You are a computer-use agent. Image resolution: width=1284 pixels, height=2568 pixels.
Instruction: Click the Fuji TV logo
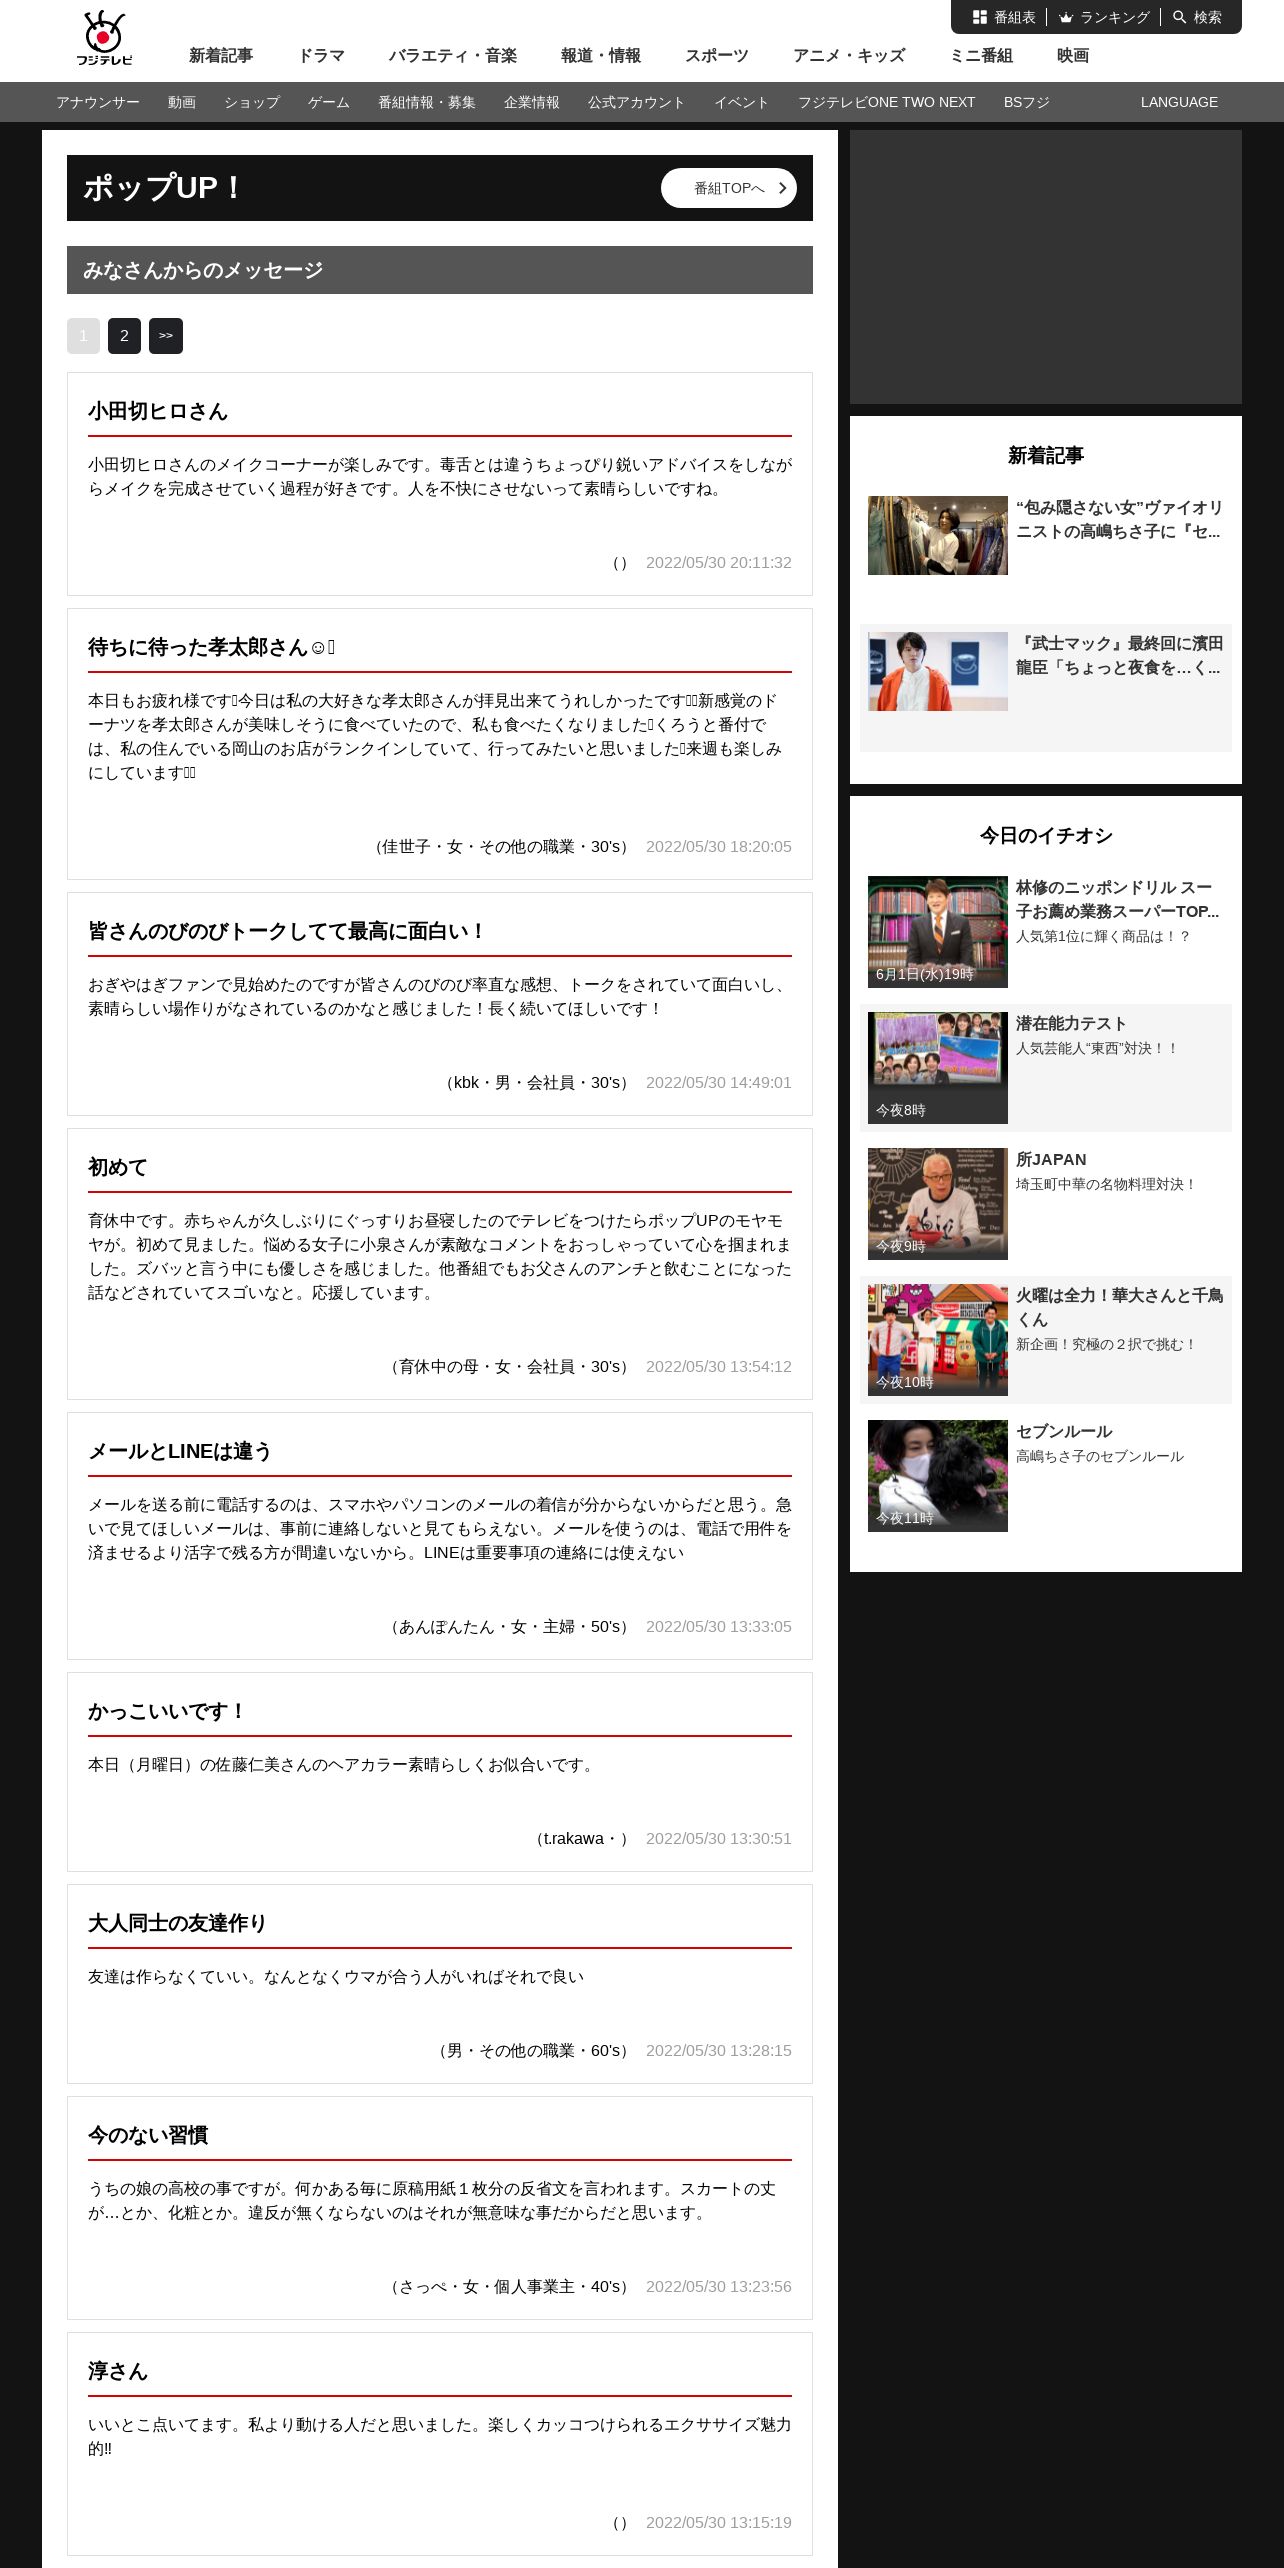pyautogui.click(x=104, y=38)
